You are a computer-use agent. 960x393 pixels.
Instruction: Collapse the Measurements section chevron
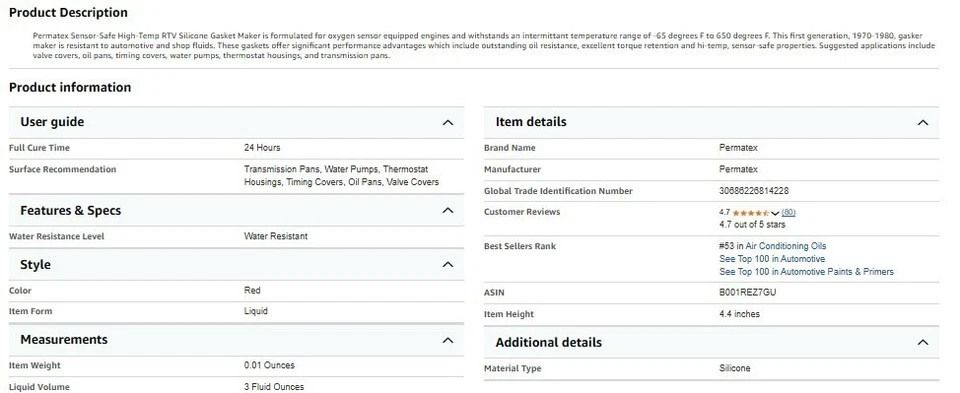[448, 340]
